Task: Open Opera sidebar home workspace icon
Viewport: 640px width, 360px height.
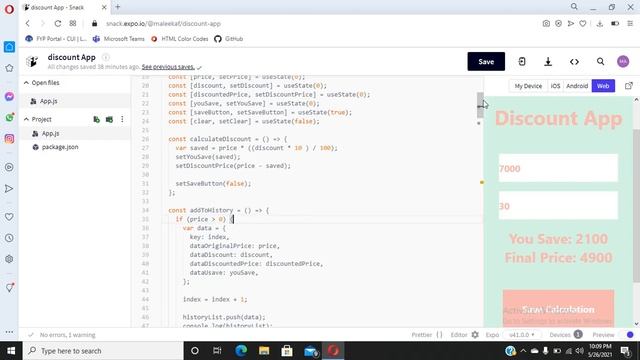Action: tap(9, 47)
